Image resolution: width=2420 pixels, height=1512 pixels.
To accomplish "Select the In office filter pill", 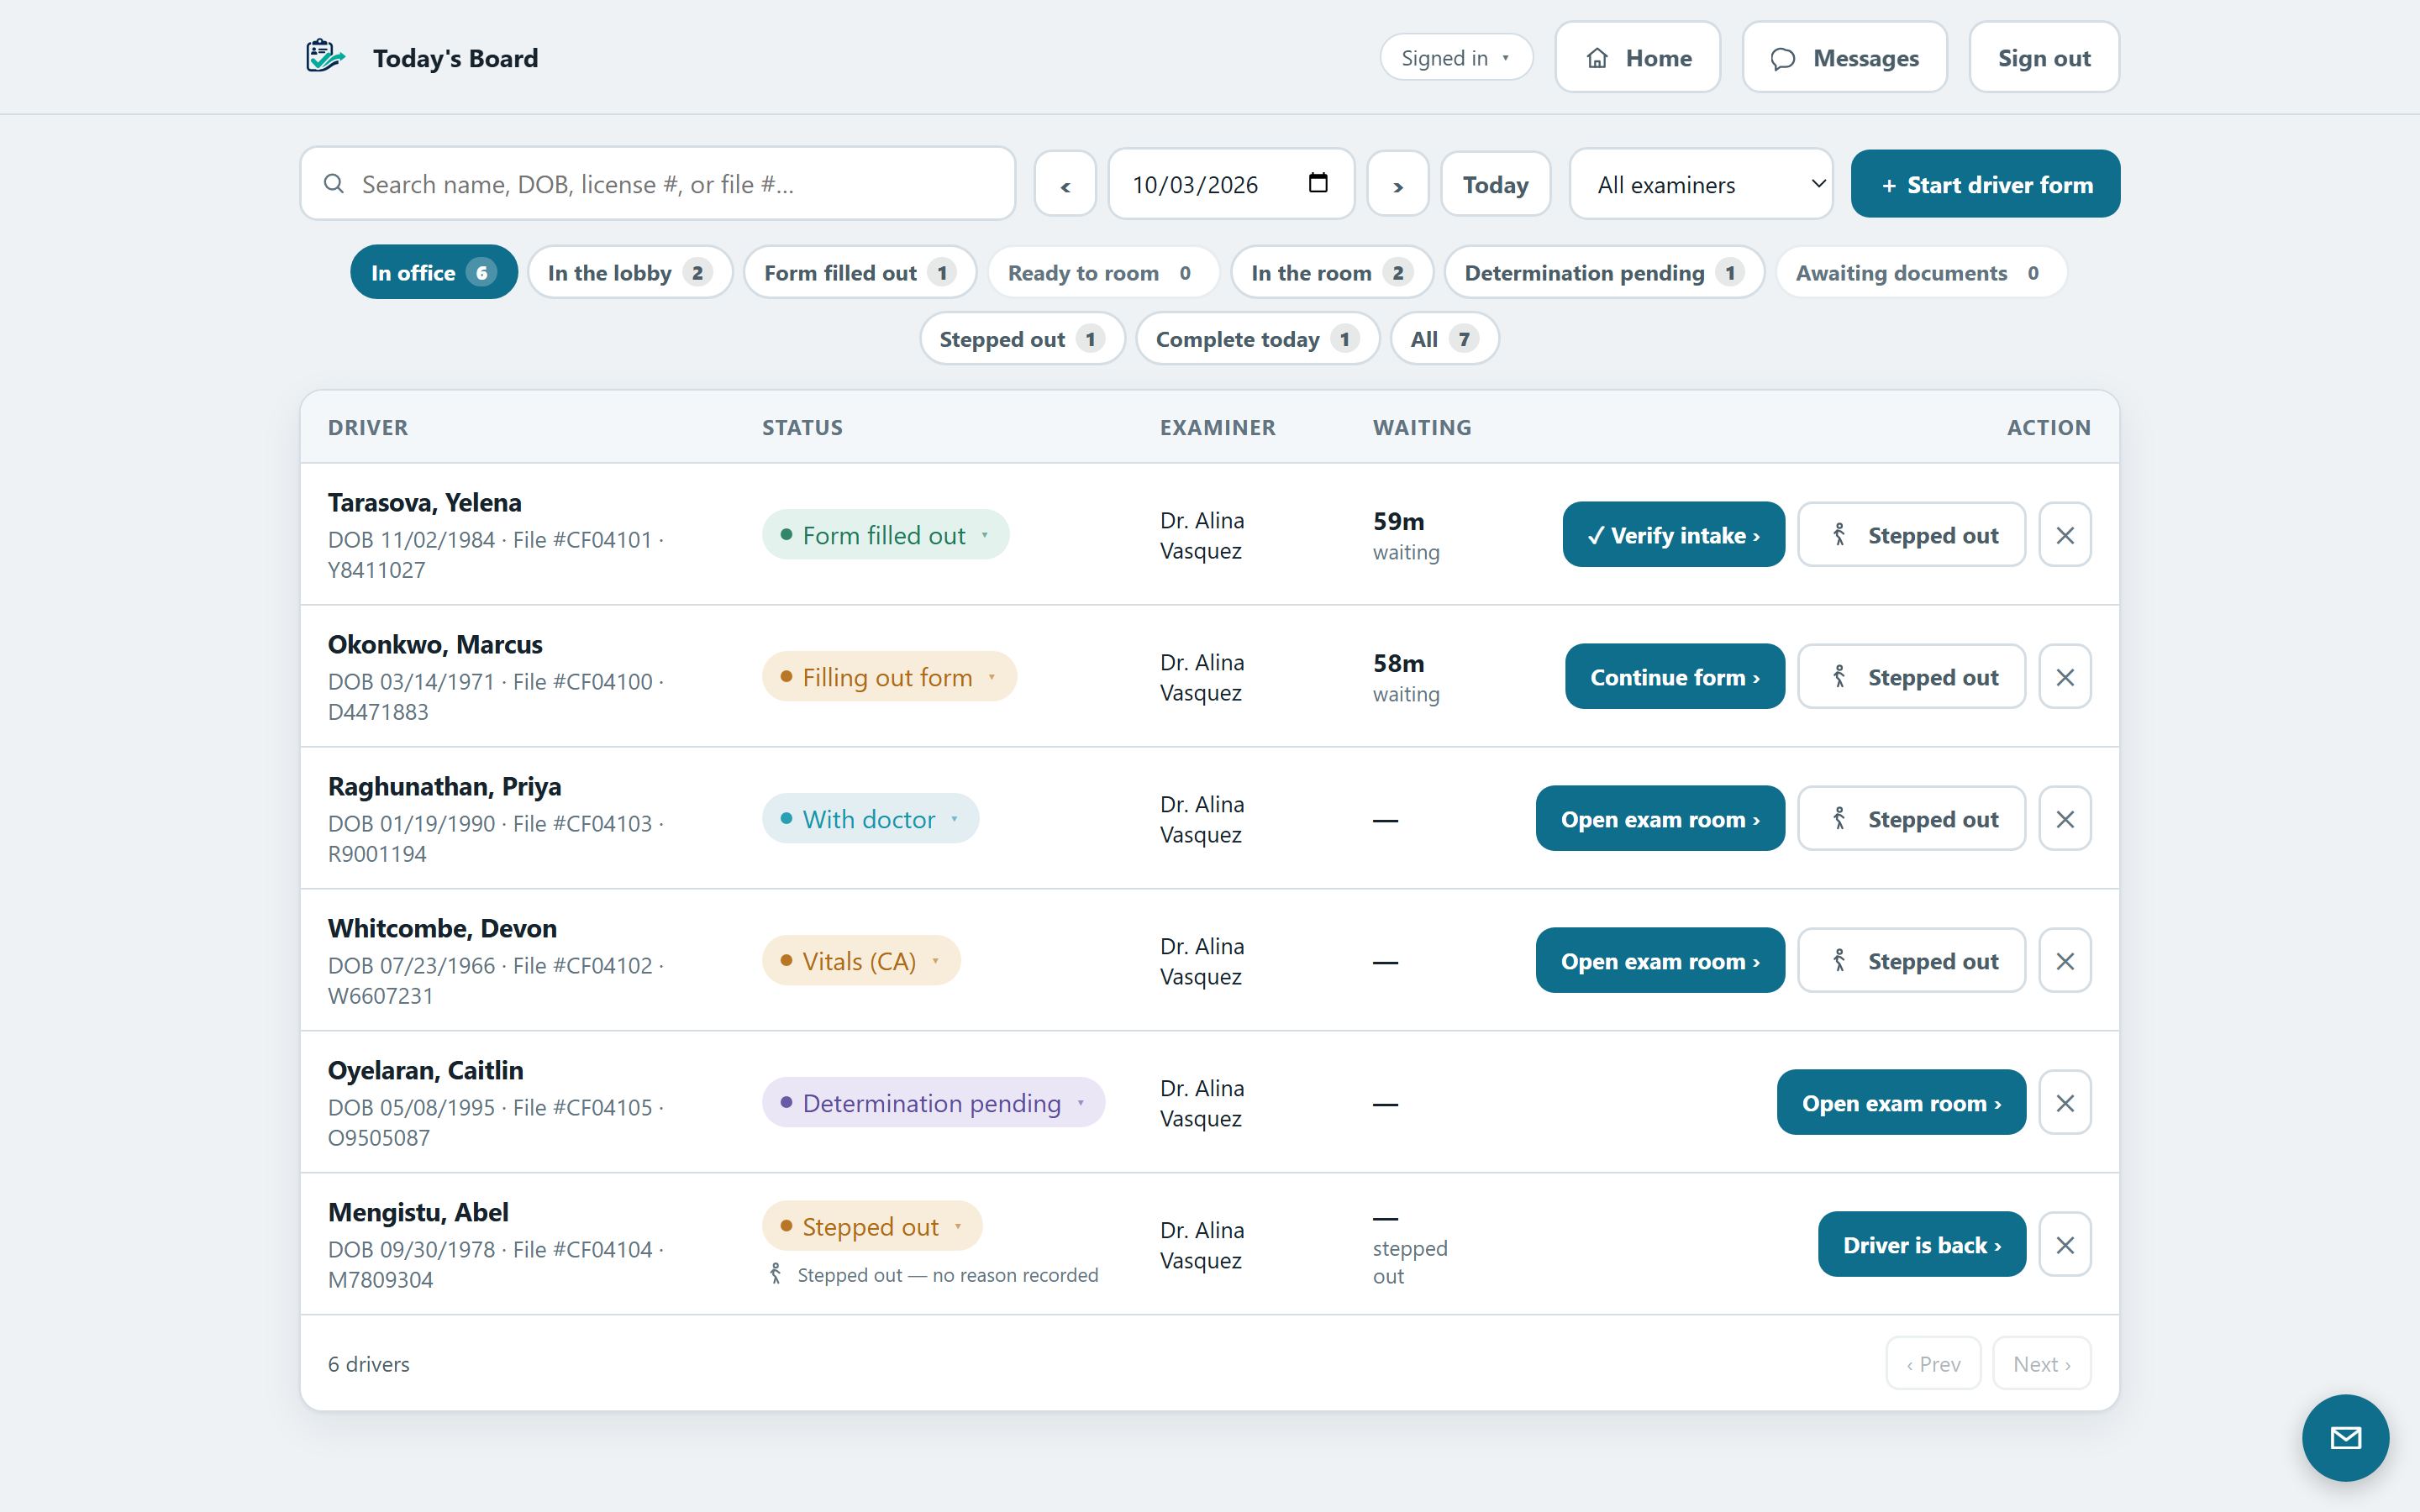I will pyautogui.click(x=434, y=272).
